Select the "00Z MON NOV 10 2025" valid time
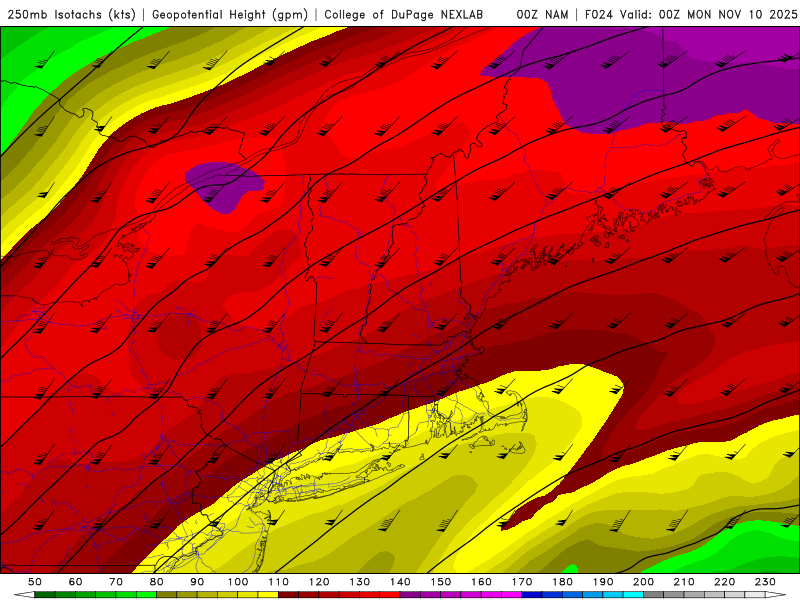 coord(728,14)
